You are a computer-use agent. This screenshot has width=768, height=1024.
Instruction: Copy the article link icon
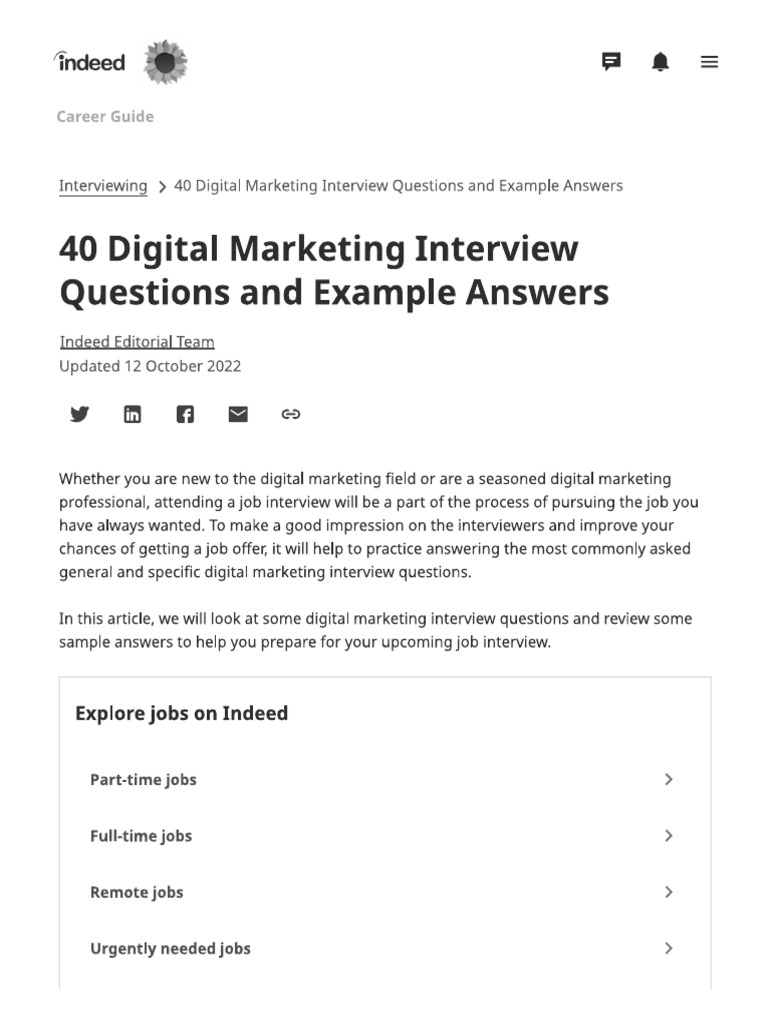click(x=291, y=414)
